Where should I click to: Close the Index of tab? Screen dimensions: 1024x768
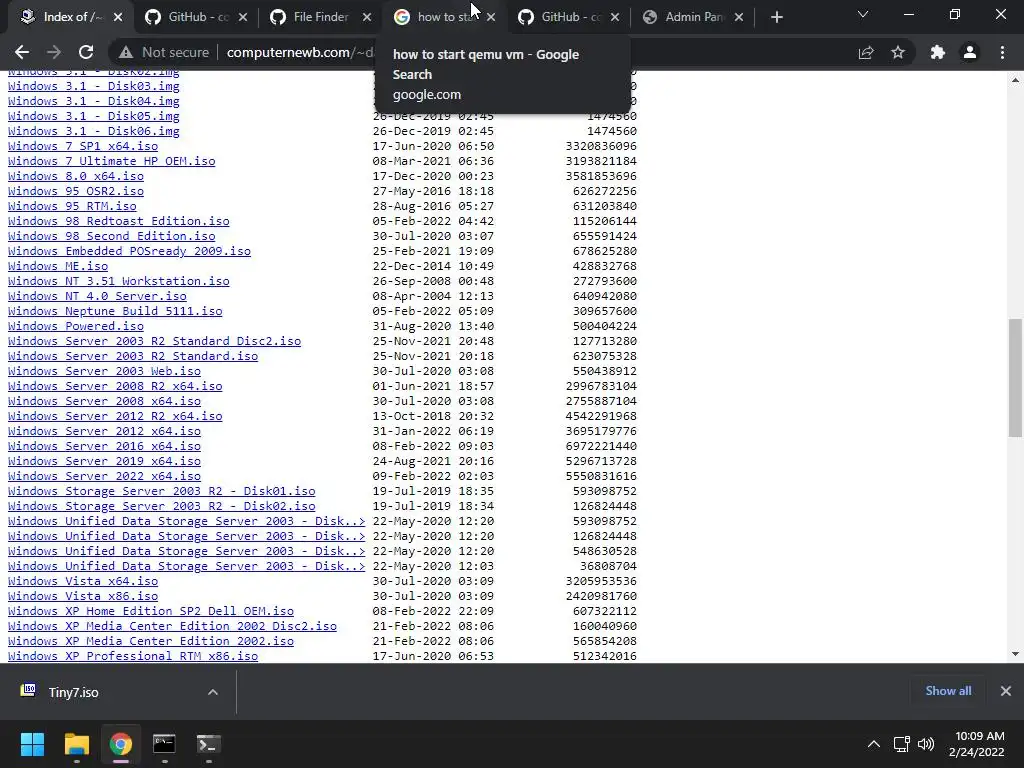tap(118, 17)
